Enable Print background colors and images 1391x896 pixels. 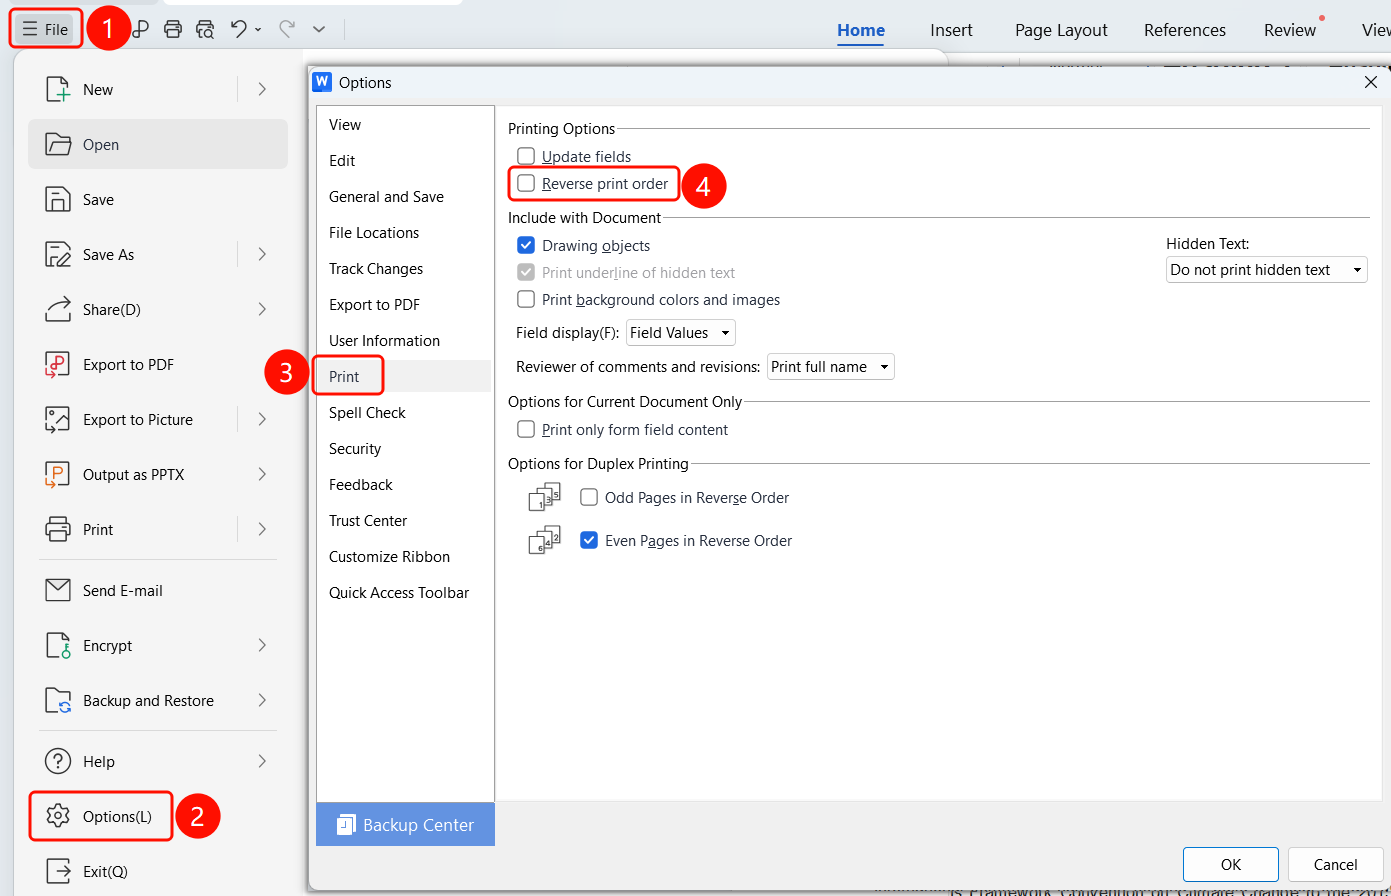coord(526,299)
